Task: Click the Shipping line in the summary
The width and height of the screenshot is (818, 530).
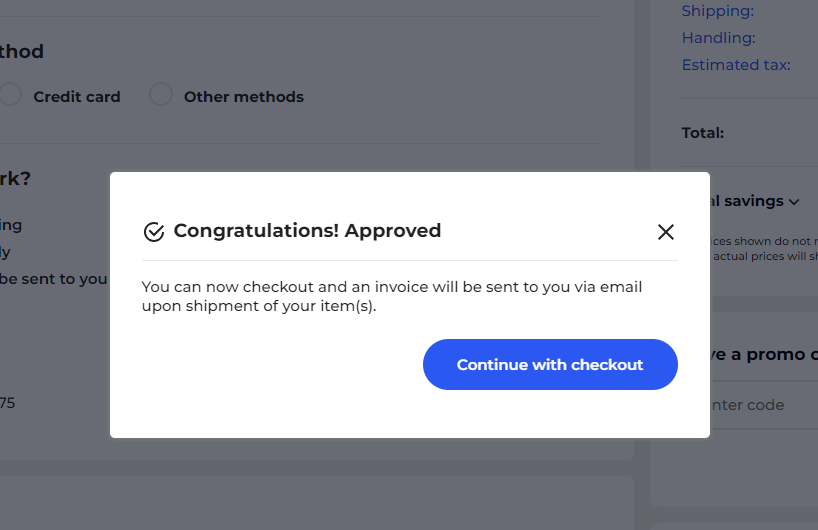Action: 717,11
